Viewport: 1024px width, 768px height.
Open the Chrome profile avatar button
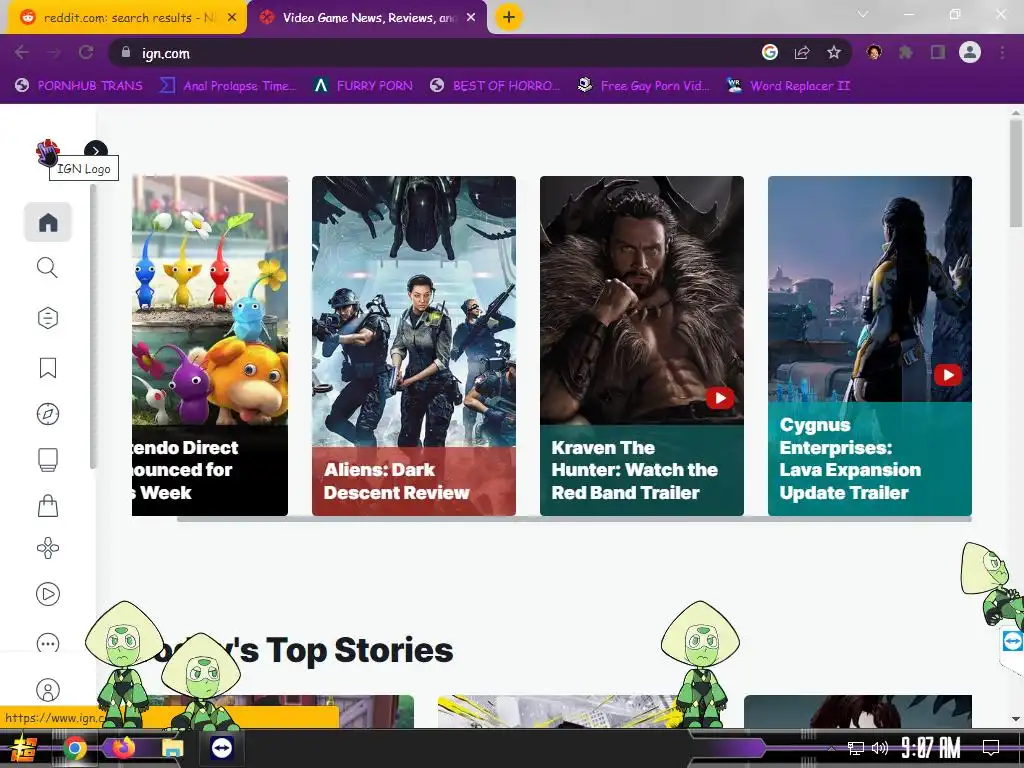(x=970, y=52)
